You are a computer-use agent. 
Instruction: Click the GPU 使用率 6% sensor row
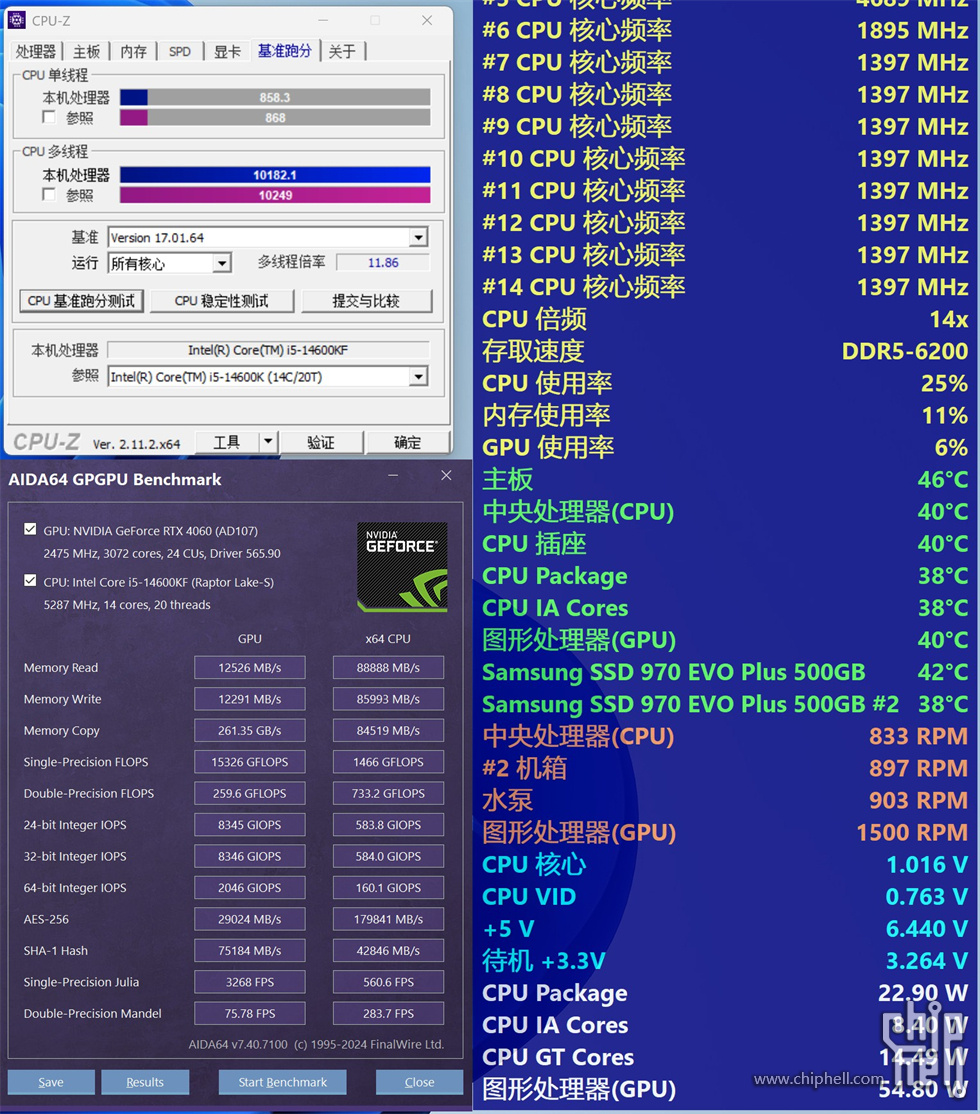[x=725, y=448]
